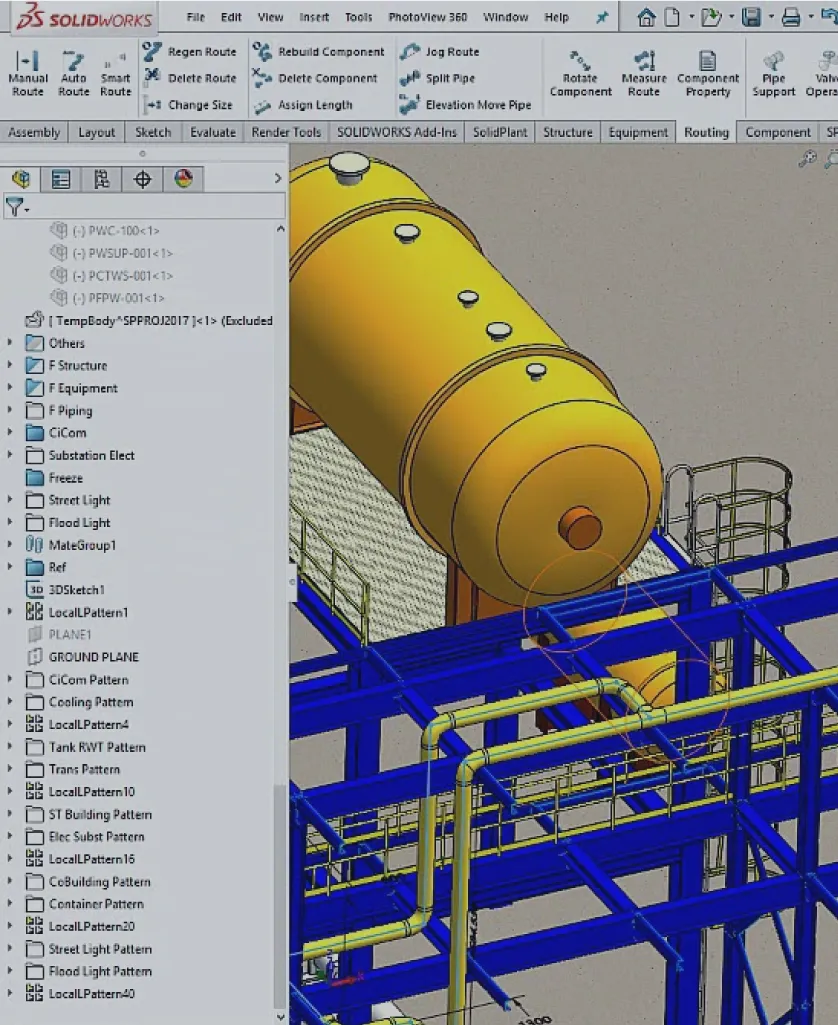This screenshot has height=1025, width=838.
Task: Click Elevation Move Pipe
Action: tap(465, 105)
